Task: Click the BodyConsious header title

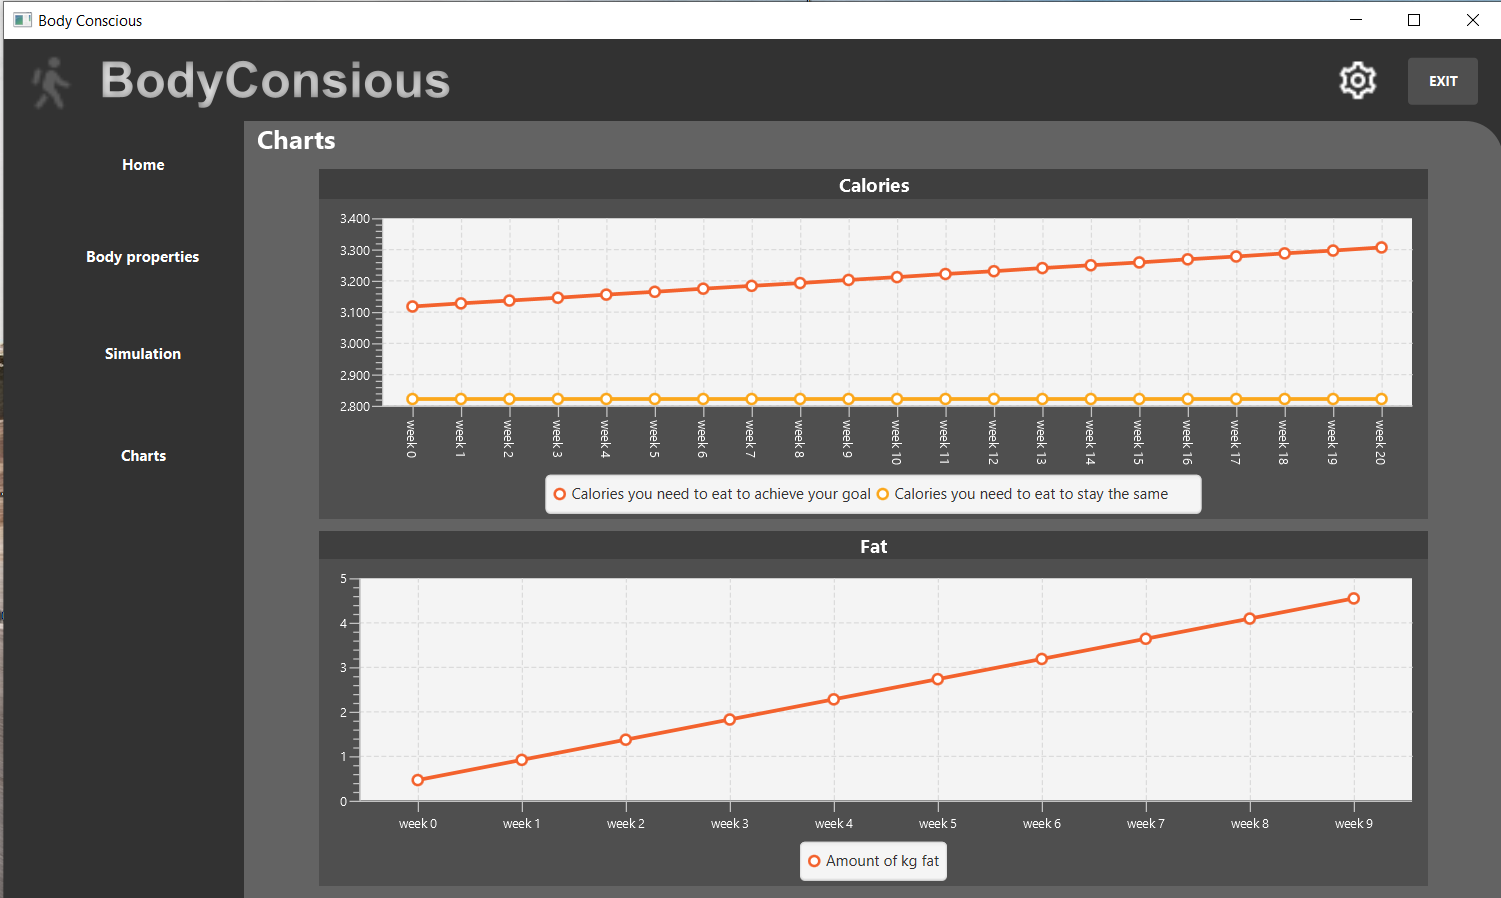Action: click(x=275, y=81)
